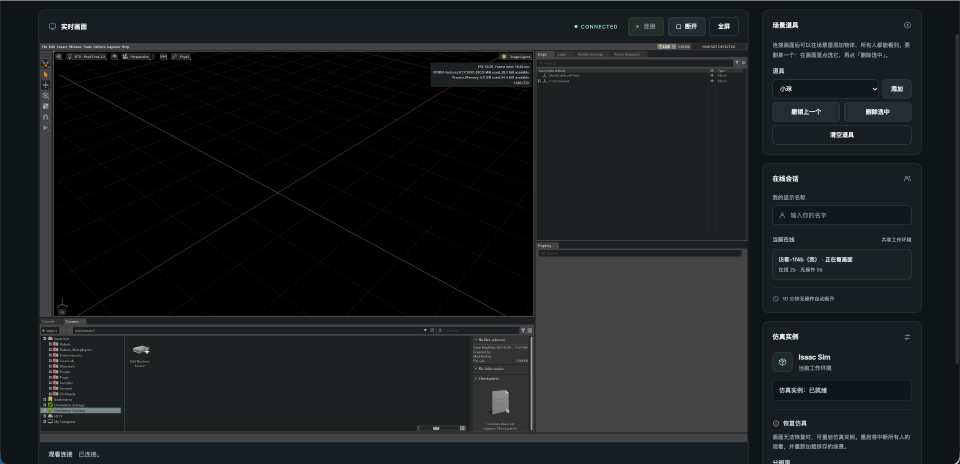Click the 连接 connect button
The width and height of the screenshot is (960, 464).
tap(646, 26)
